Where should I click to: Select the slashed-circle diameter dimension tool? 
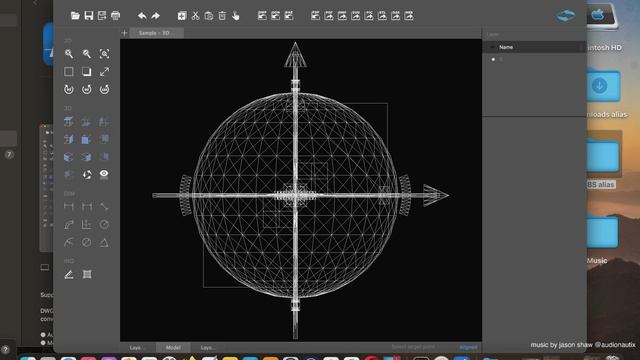tap(87, 242)
